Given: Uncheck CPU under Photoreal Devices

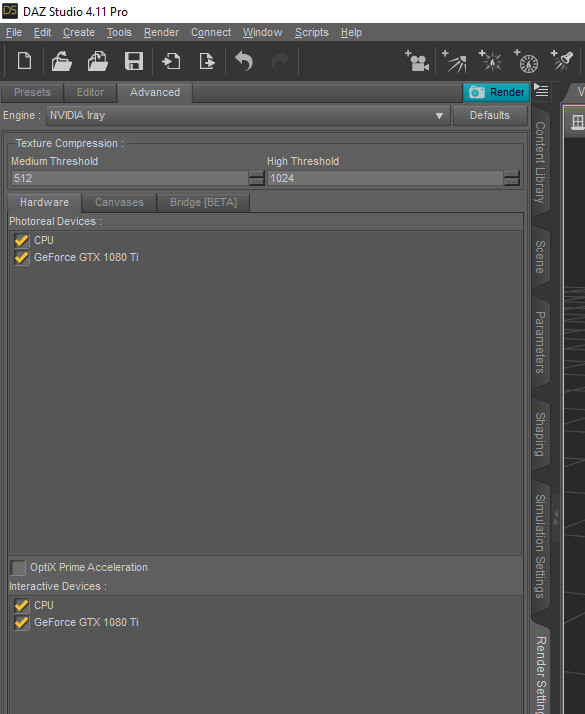Looking at the screenshot, I should click(21, 240).
